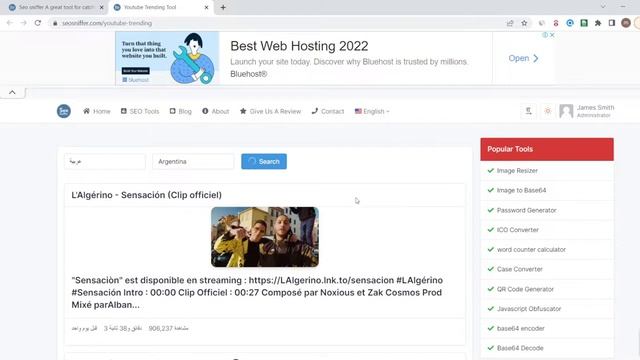Click the address bar URL

coord(107,23)
